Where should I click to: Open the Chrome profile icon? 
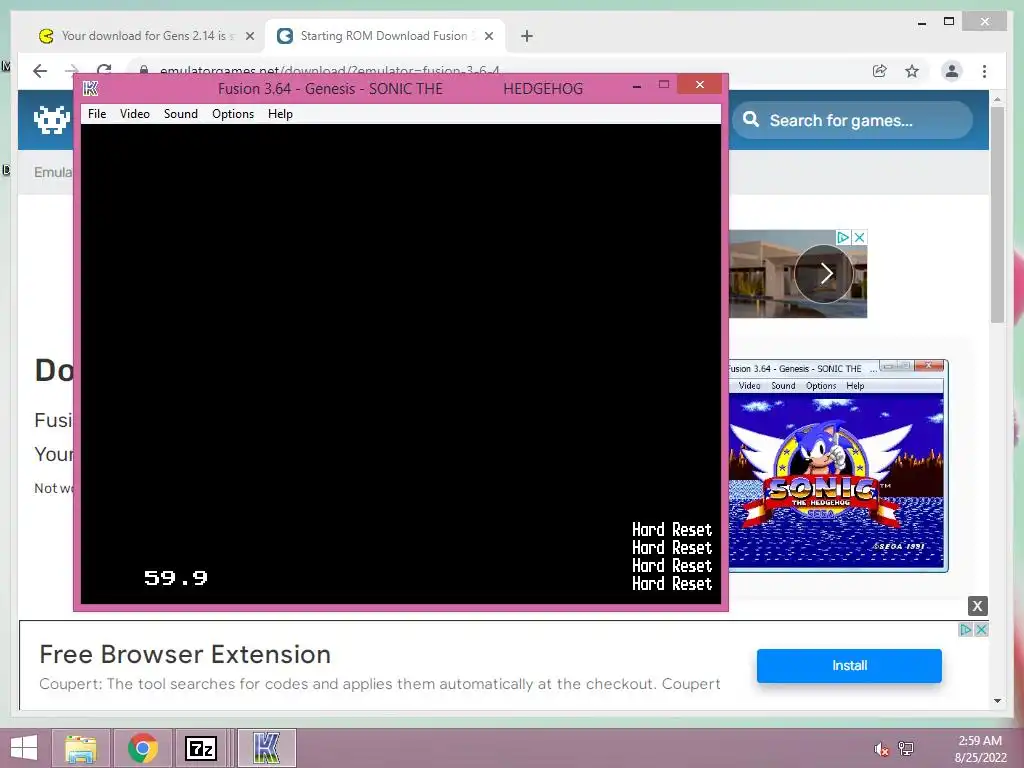click(952, 71)
